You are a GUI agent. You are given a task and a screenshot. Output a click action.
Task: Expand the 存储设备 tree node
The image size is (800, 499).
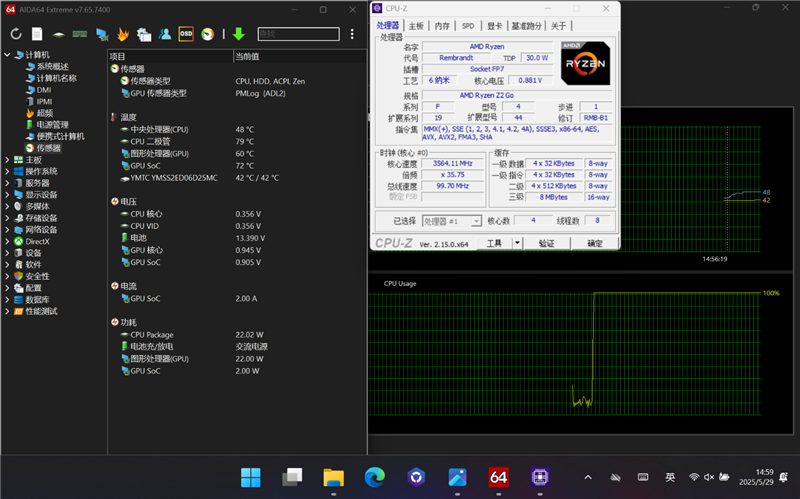[7, 218]
